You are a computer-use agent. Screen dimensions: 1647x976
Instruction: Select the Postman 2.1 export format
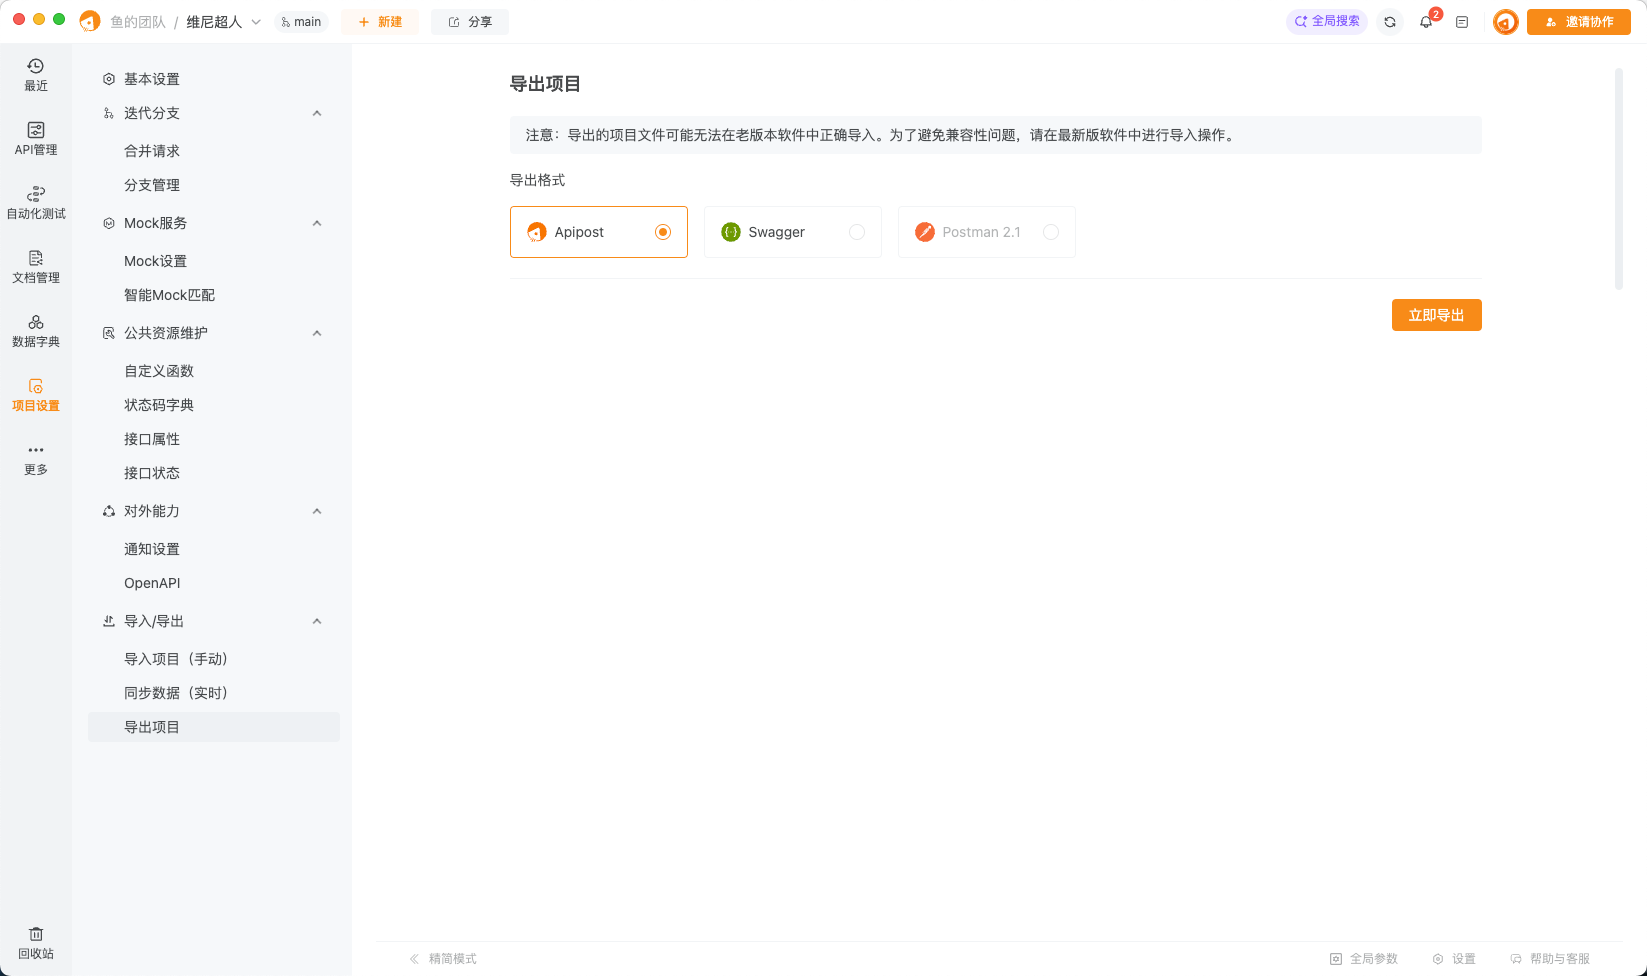(x=986, y=232)
